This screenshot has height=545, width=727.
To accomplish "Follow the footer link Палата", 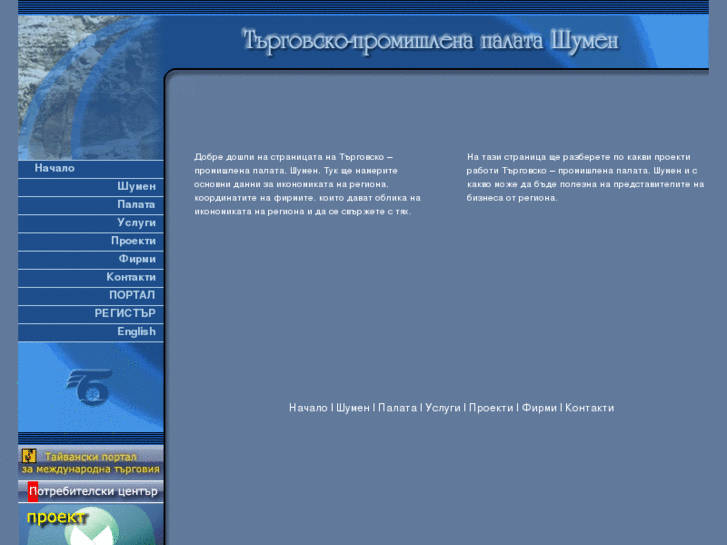I will point(397,408).
